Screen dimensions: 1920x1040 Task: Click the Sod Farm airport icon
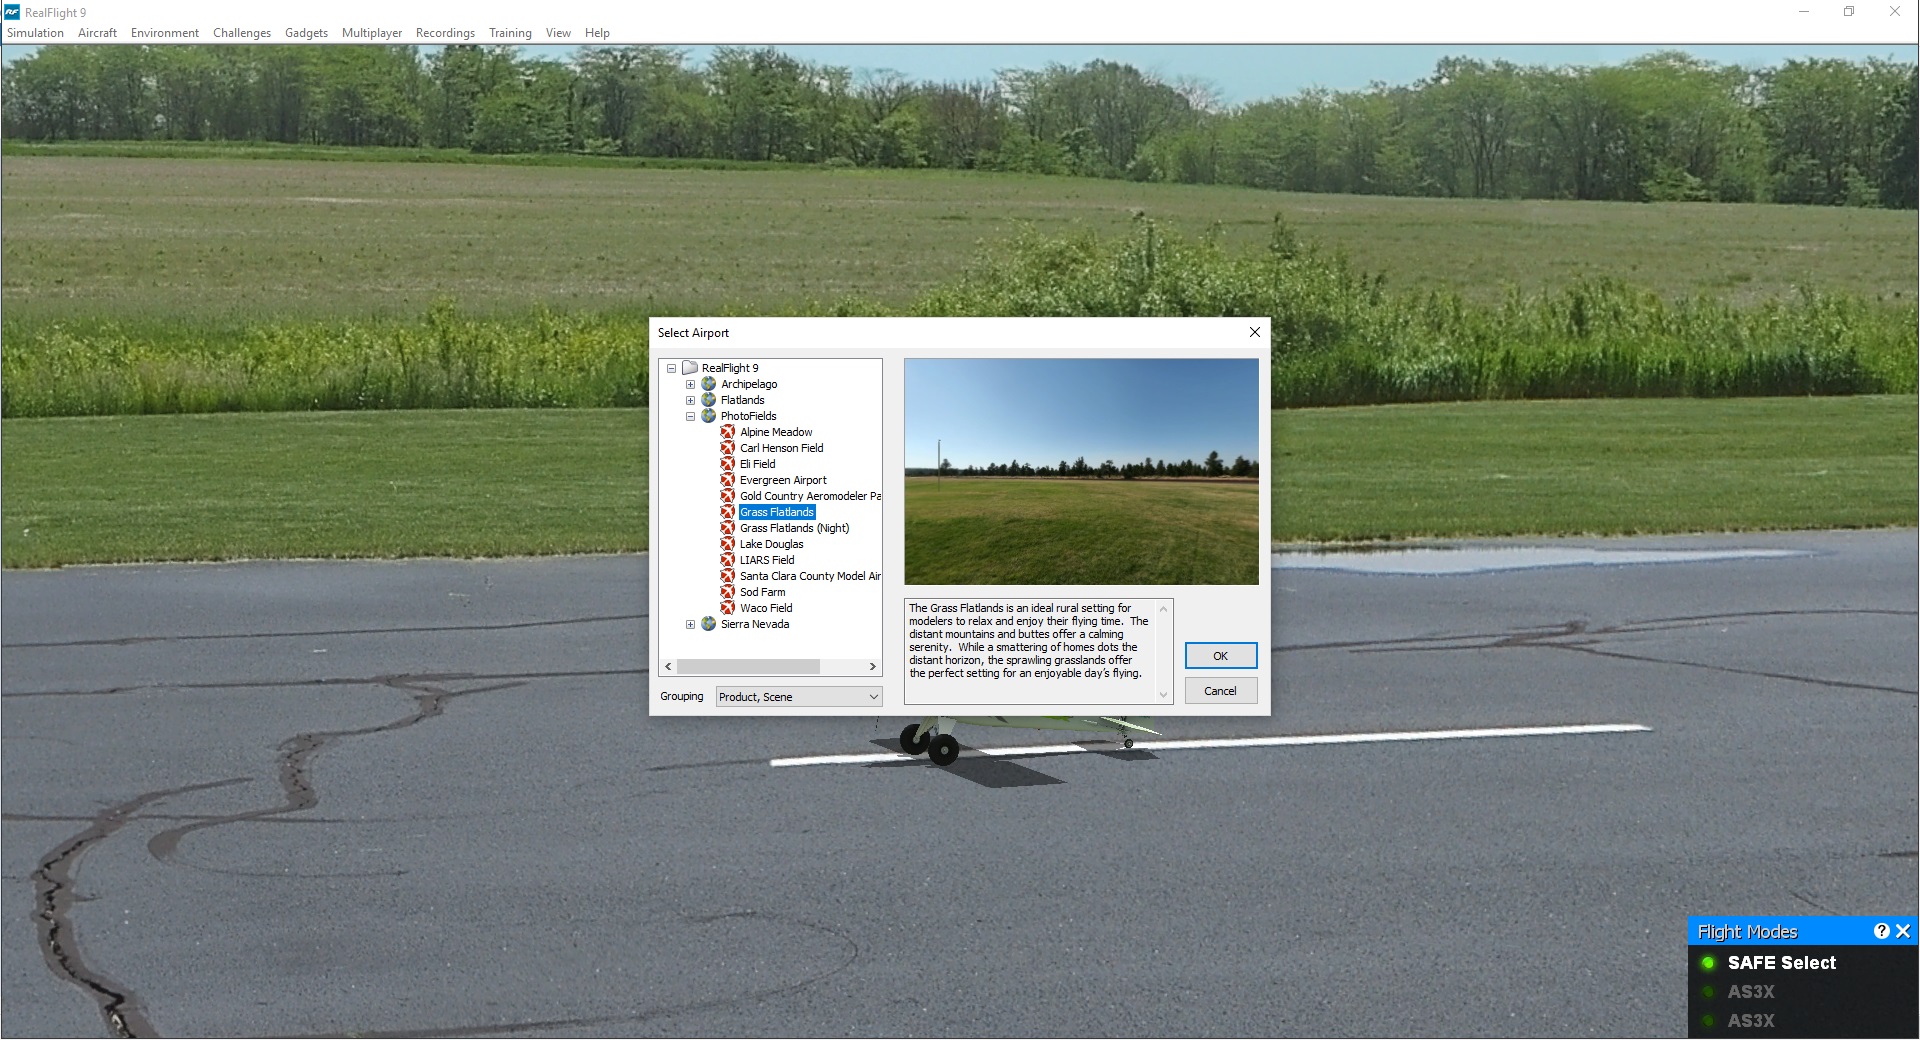pyautogui.click(x=727, y=592)
